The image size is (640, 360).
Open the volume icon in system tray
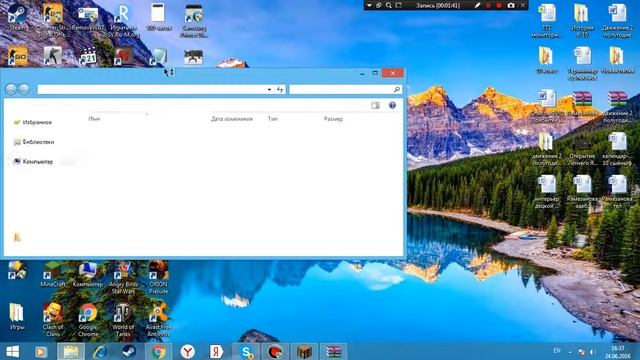coord(592,351)
